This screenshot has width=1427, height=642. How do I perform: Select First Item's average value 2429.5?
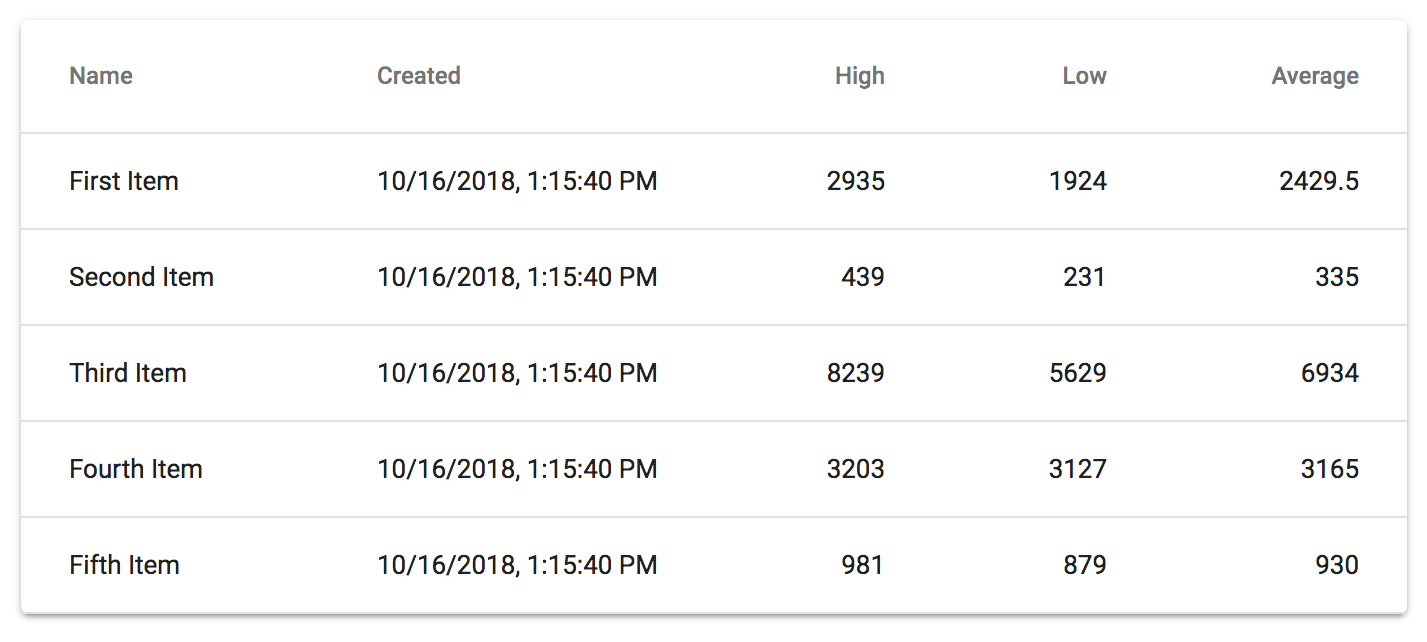1319,181
